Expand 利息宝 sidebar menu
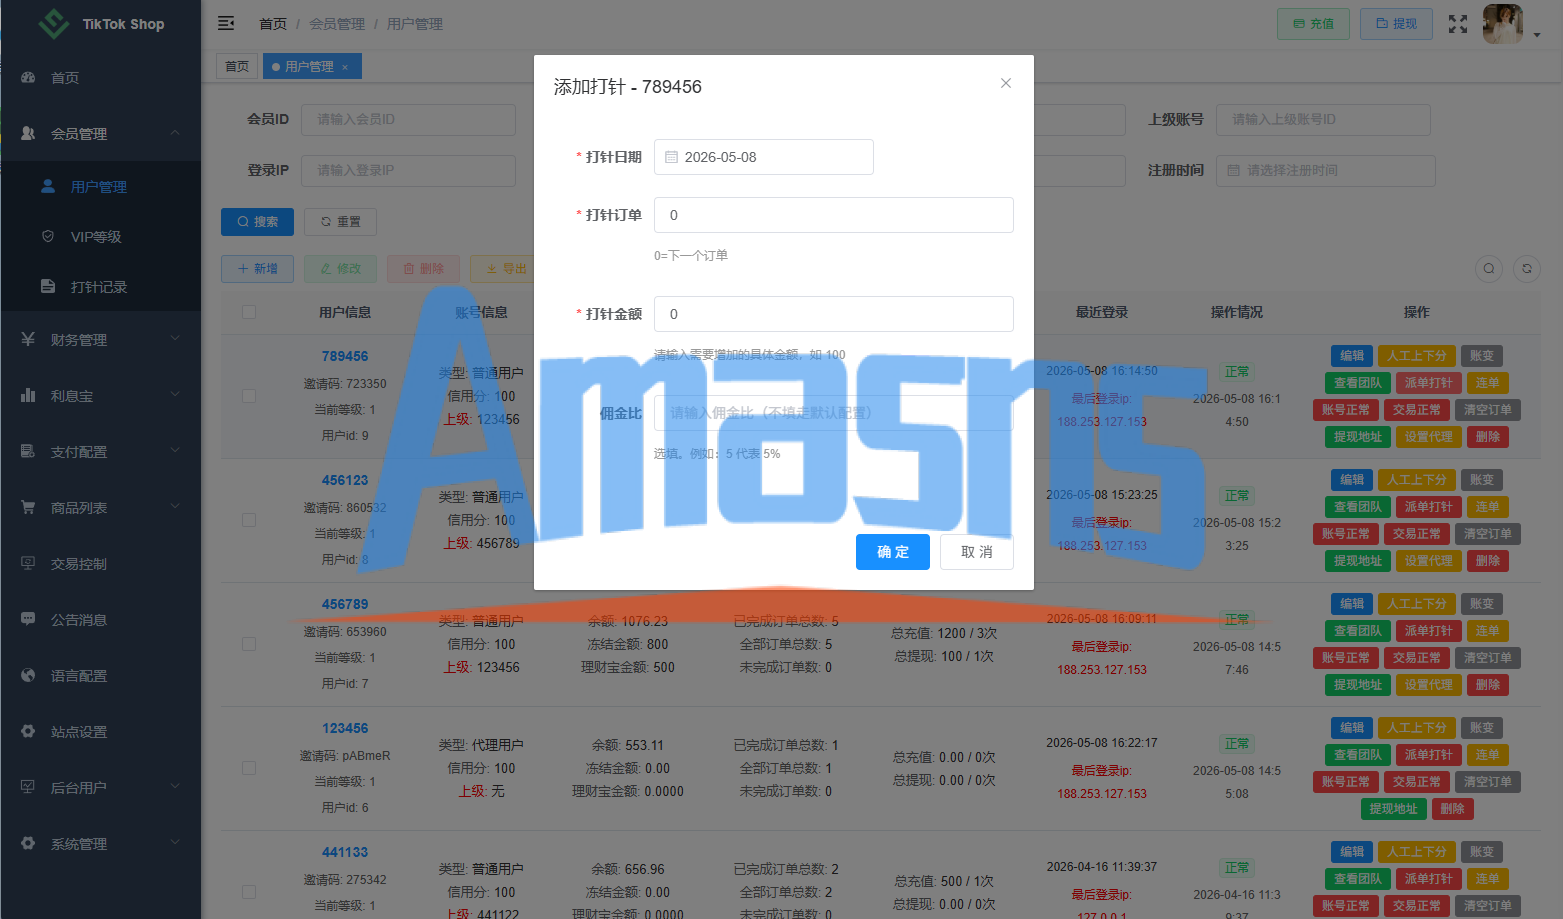 [100, 395]
